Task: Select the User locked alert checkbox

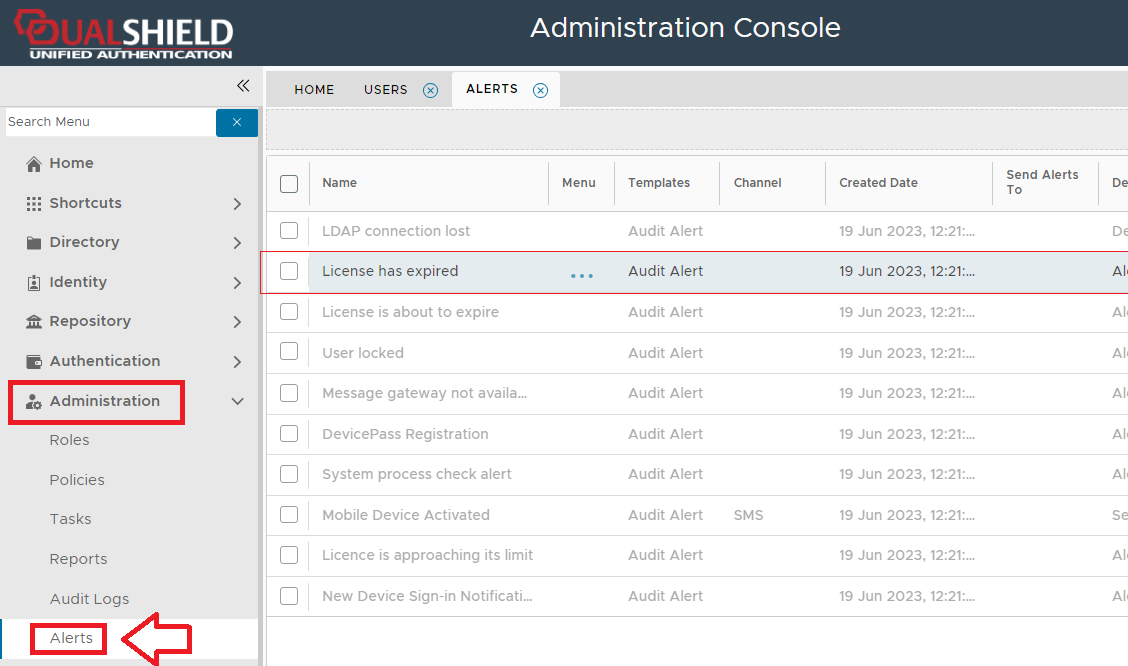Action: coord(289,353)
